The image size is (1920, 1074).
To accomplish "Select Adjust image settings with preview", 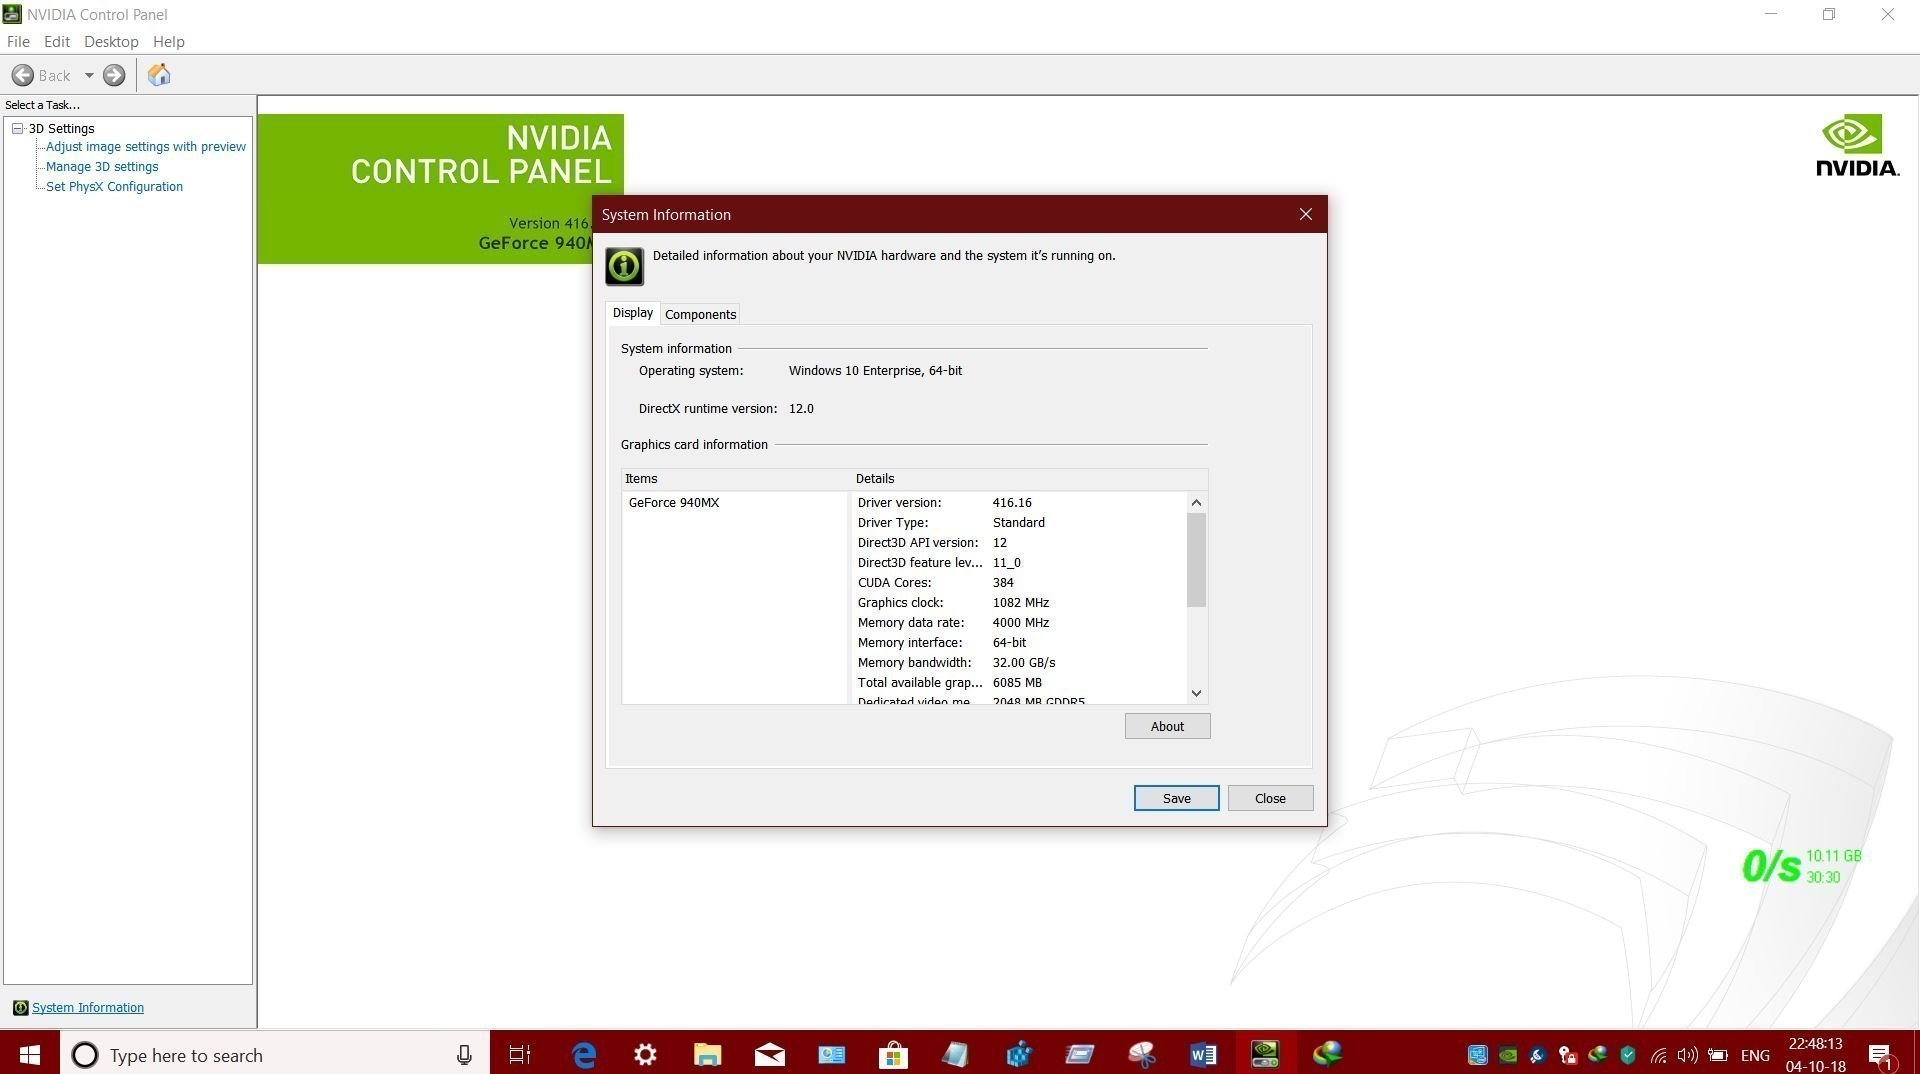I will (146, 147).
